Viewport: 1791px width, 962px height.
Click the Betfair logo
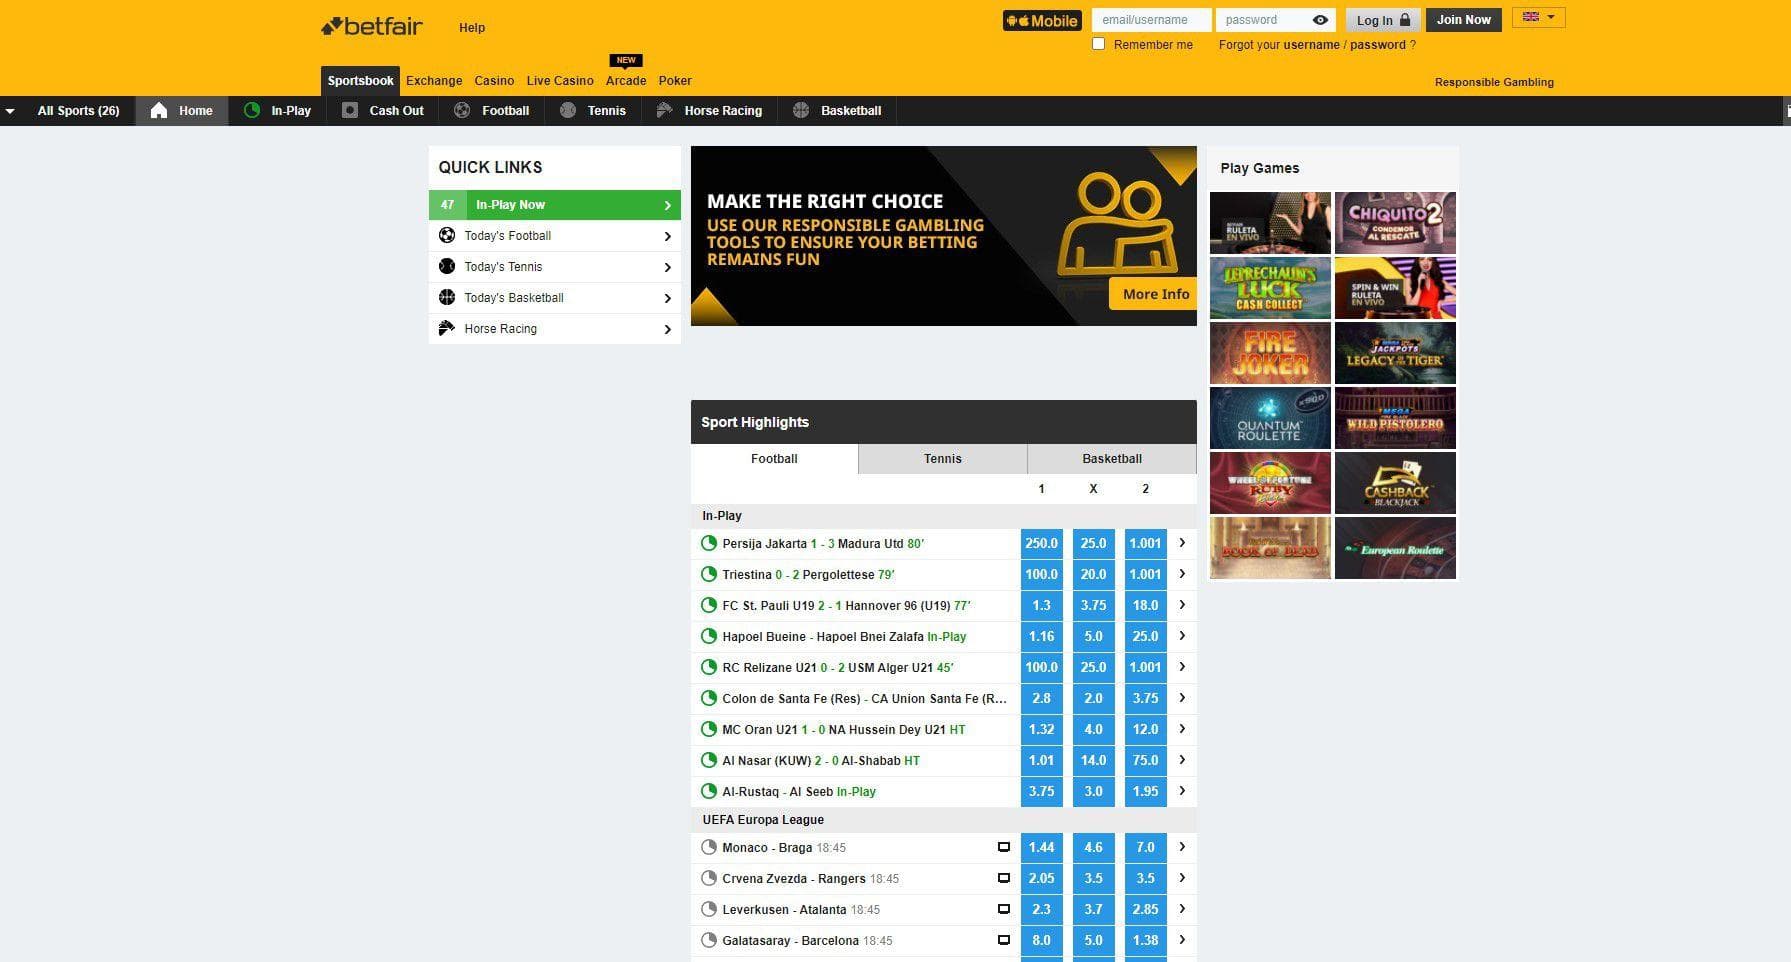[372, 27]
